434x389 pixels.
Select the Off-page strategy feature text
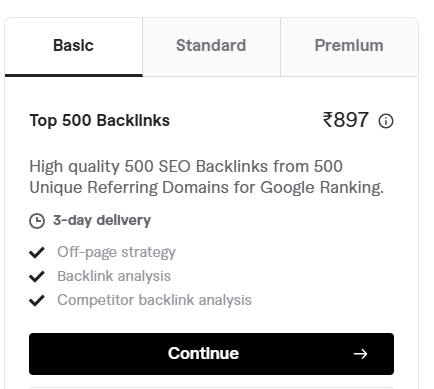(116, 252)
